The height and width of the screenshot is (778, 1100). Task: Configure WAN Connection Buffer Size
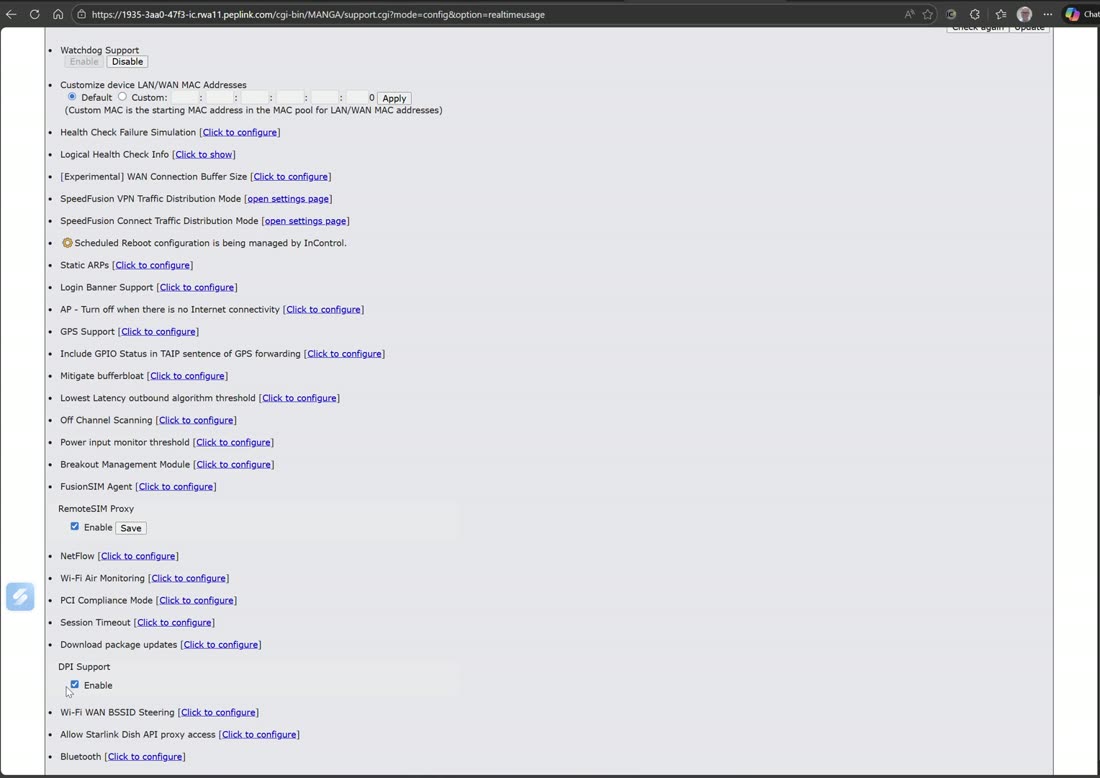(290, 177)
